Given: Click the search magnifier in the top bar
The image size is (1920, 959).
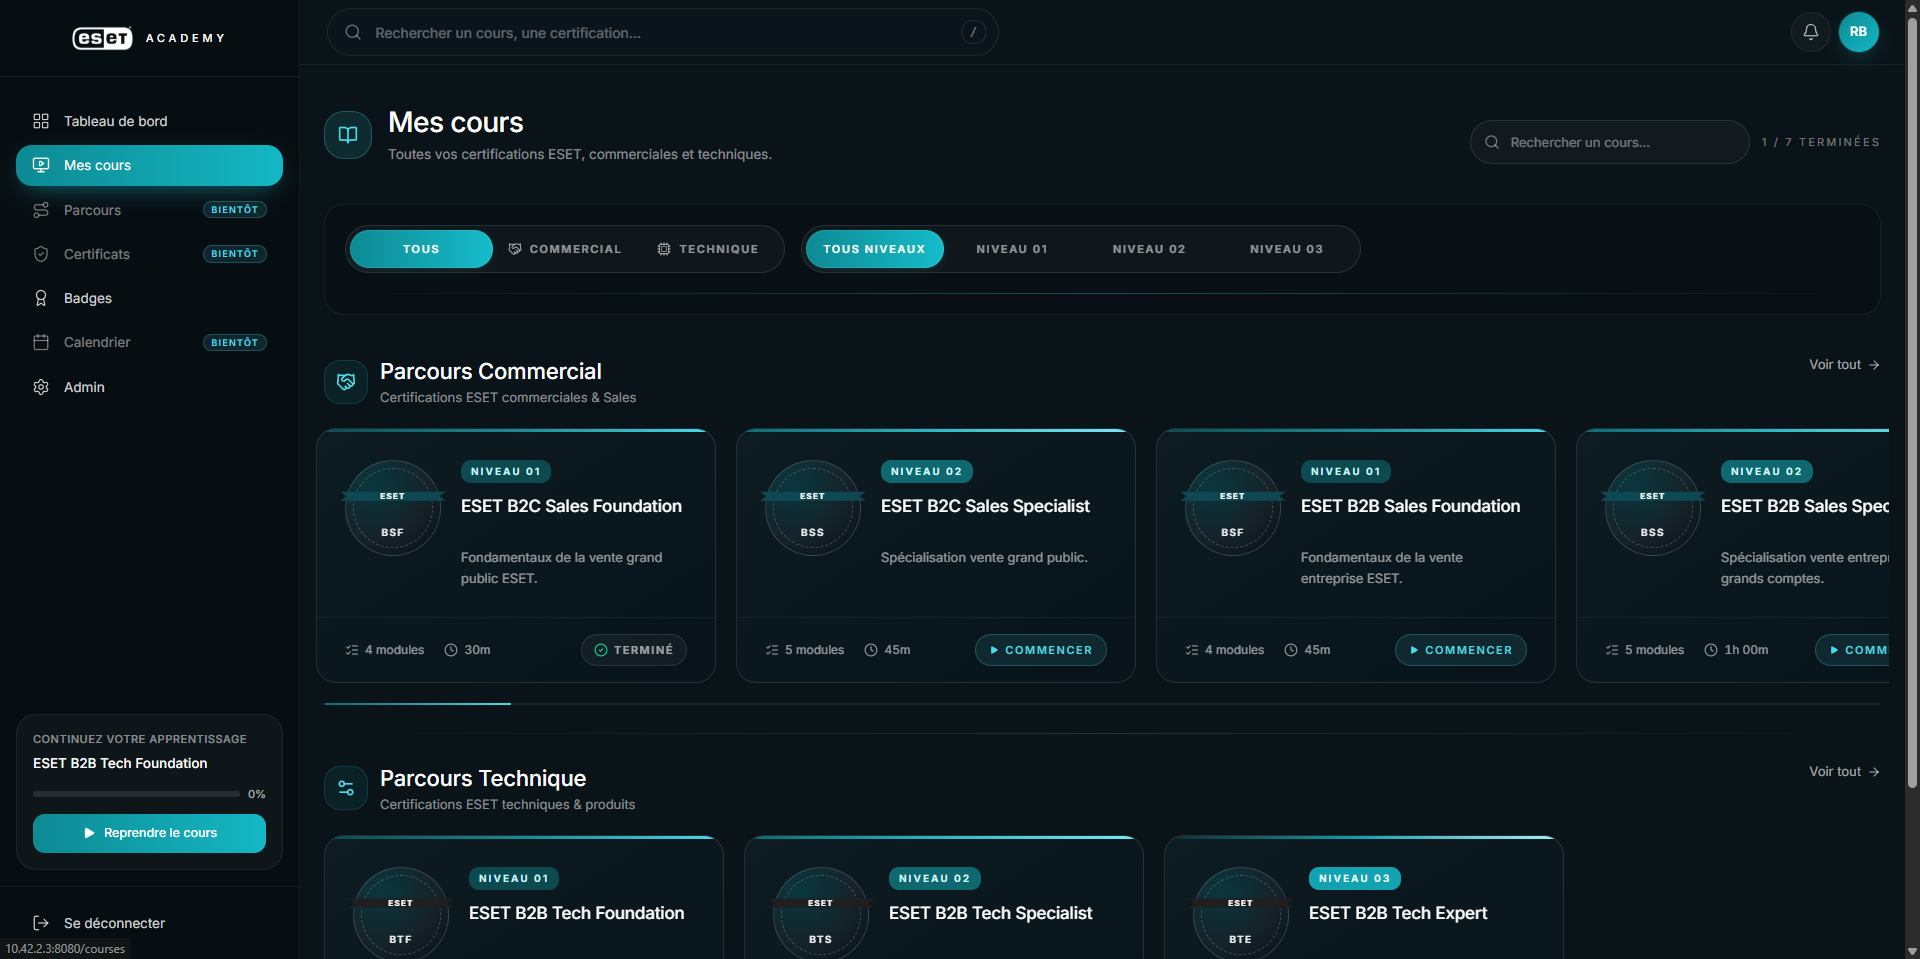Looking at the screenshot, I should coord(353,33).
